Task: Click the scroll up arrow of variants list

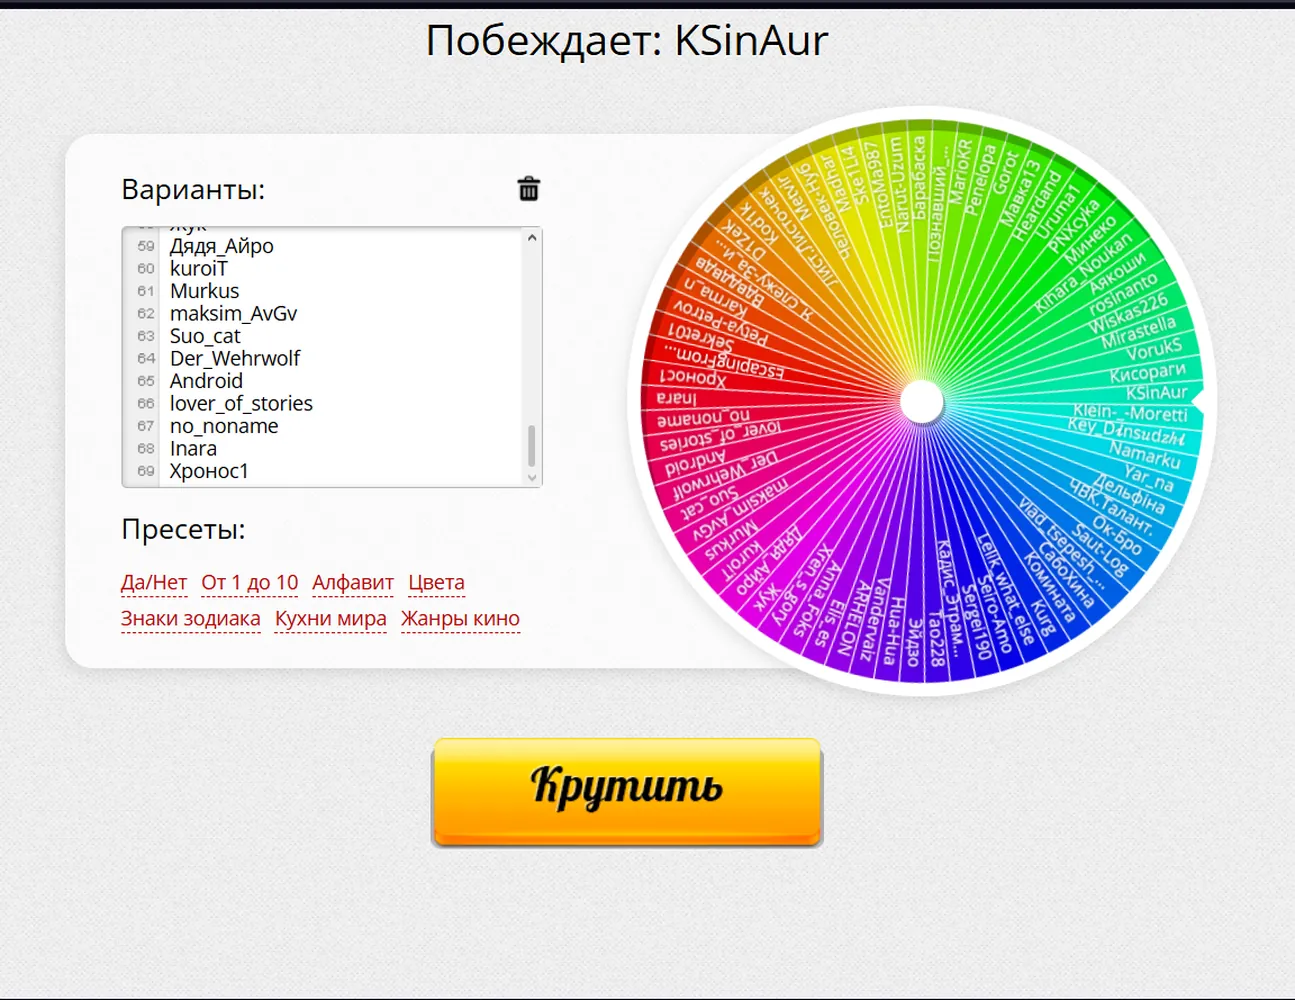Action: coord(532,238)
